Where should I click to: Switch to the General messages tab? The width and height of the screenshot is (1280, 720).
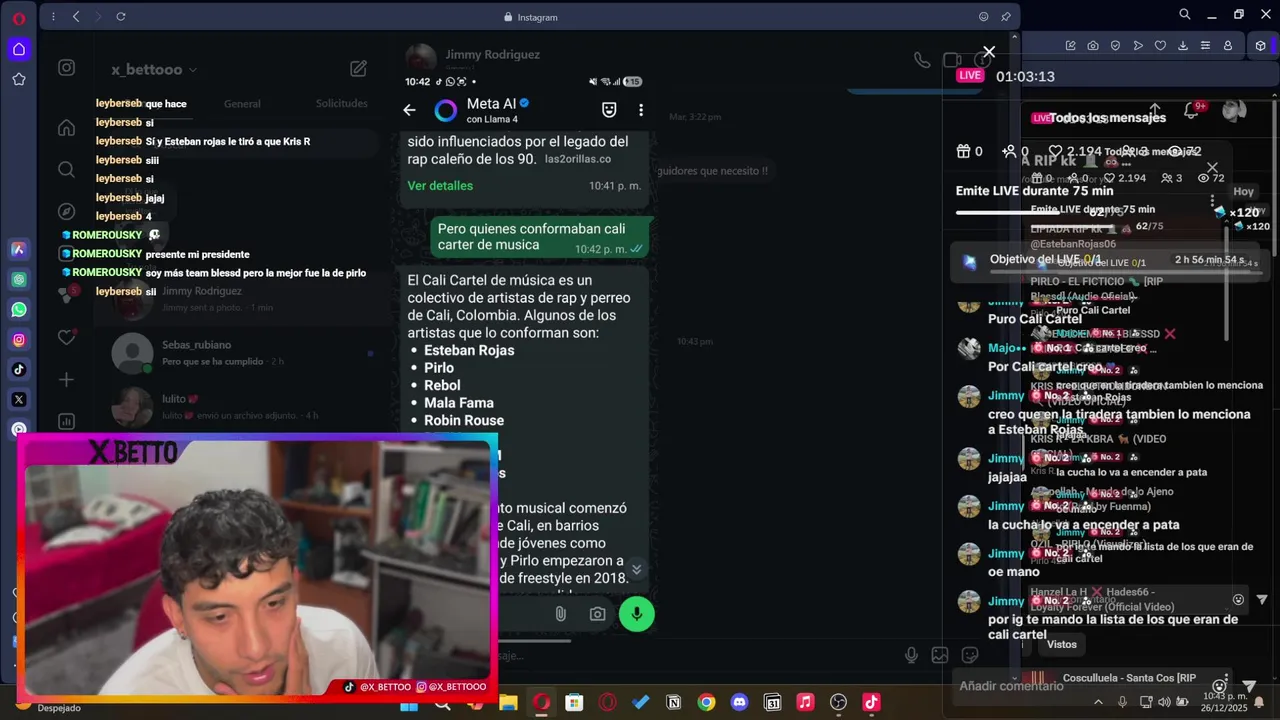tap(242, 104)
